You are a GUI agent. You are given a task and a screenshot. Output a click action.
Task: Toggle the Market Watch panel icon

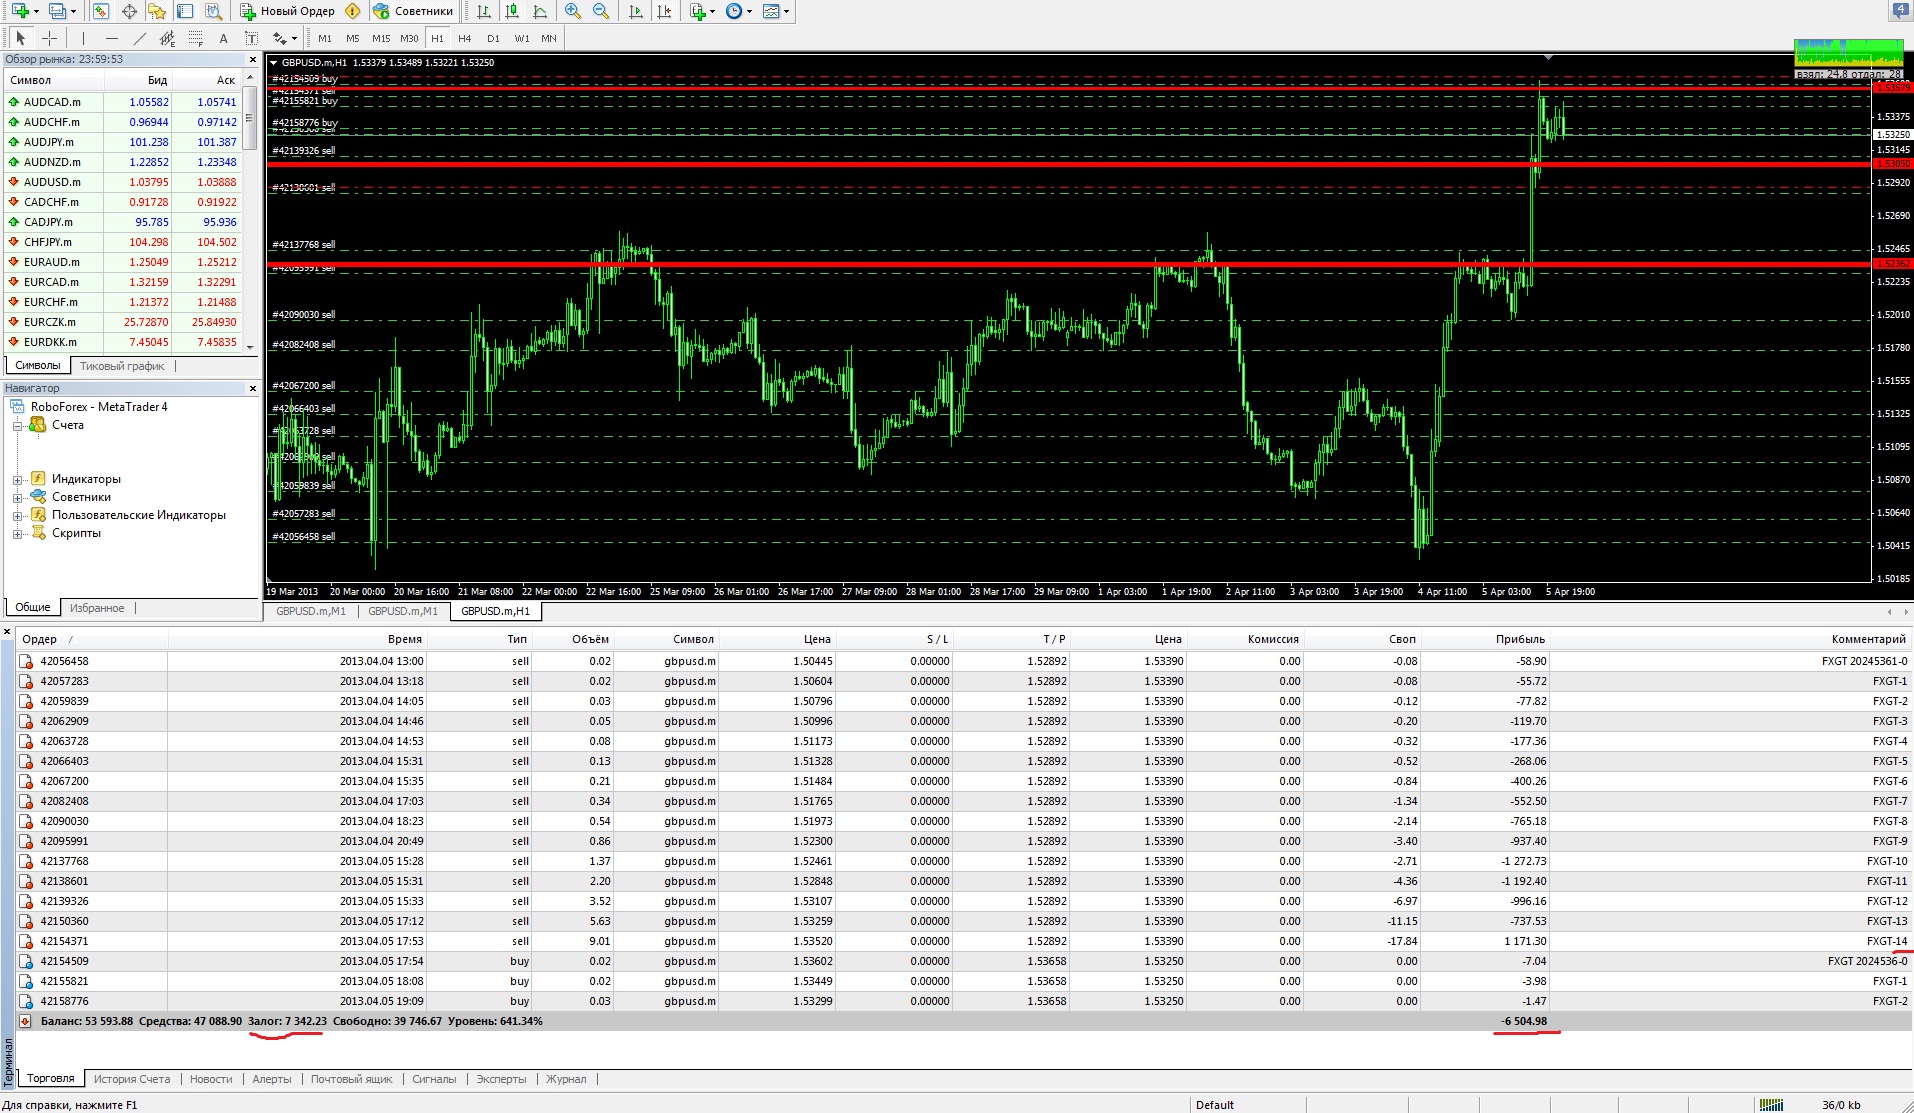point(101,11)
